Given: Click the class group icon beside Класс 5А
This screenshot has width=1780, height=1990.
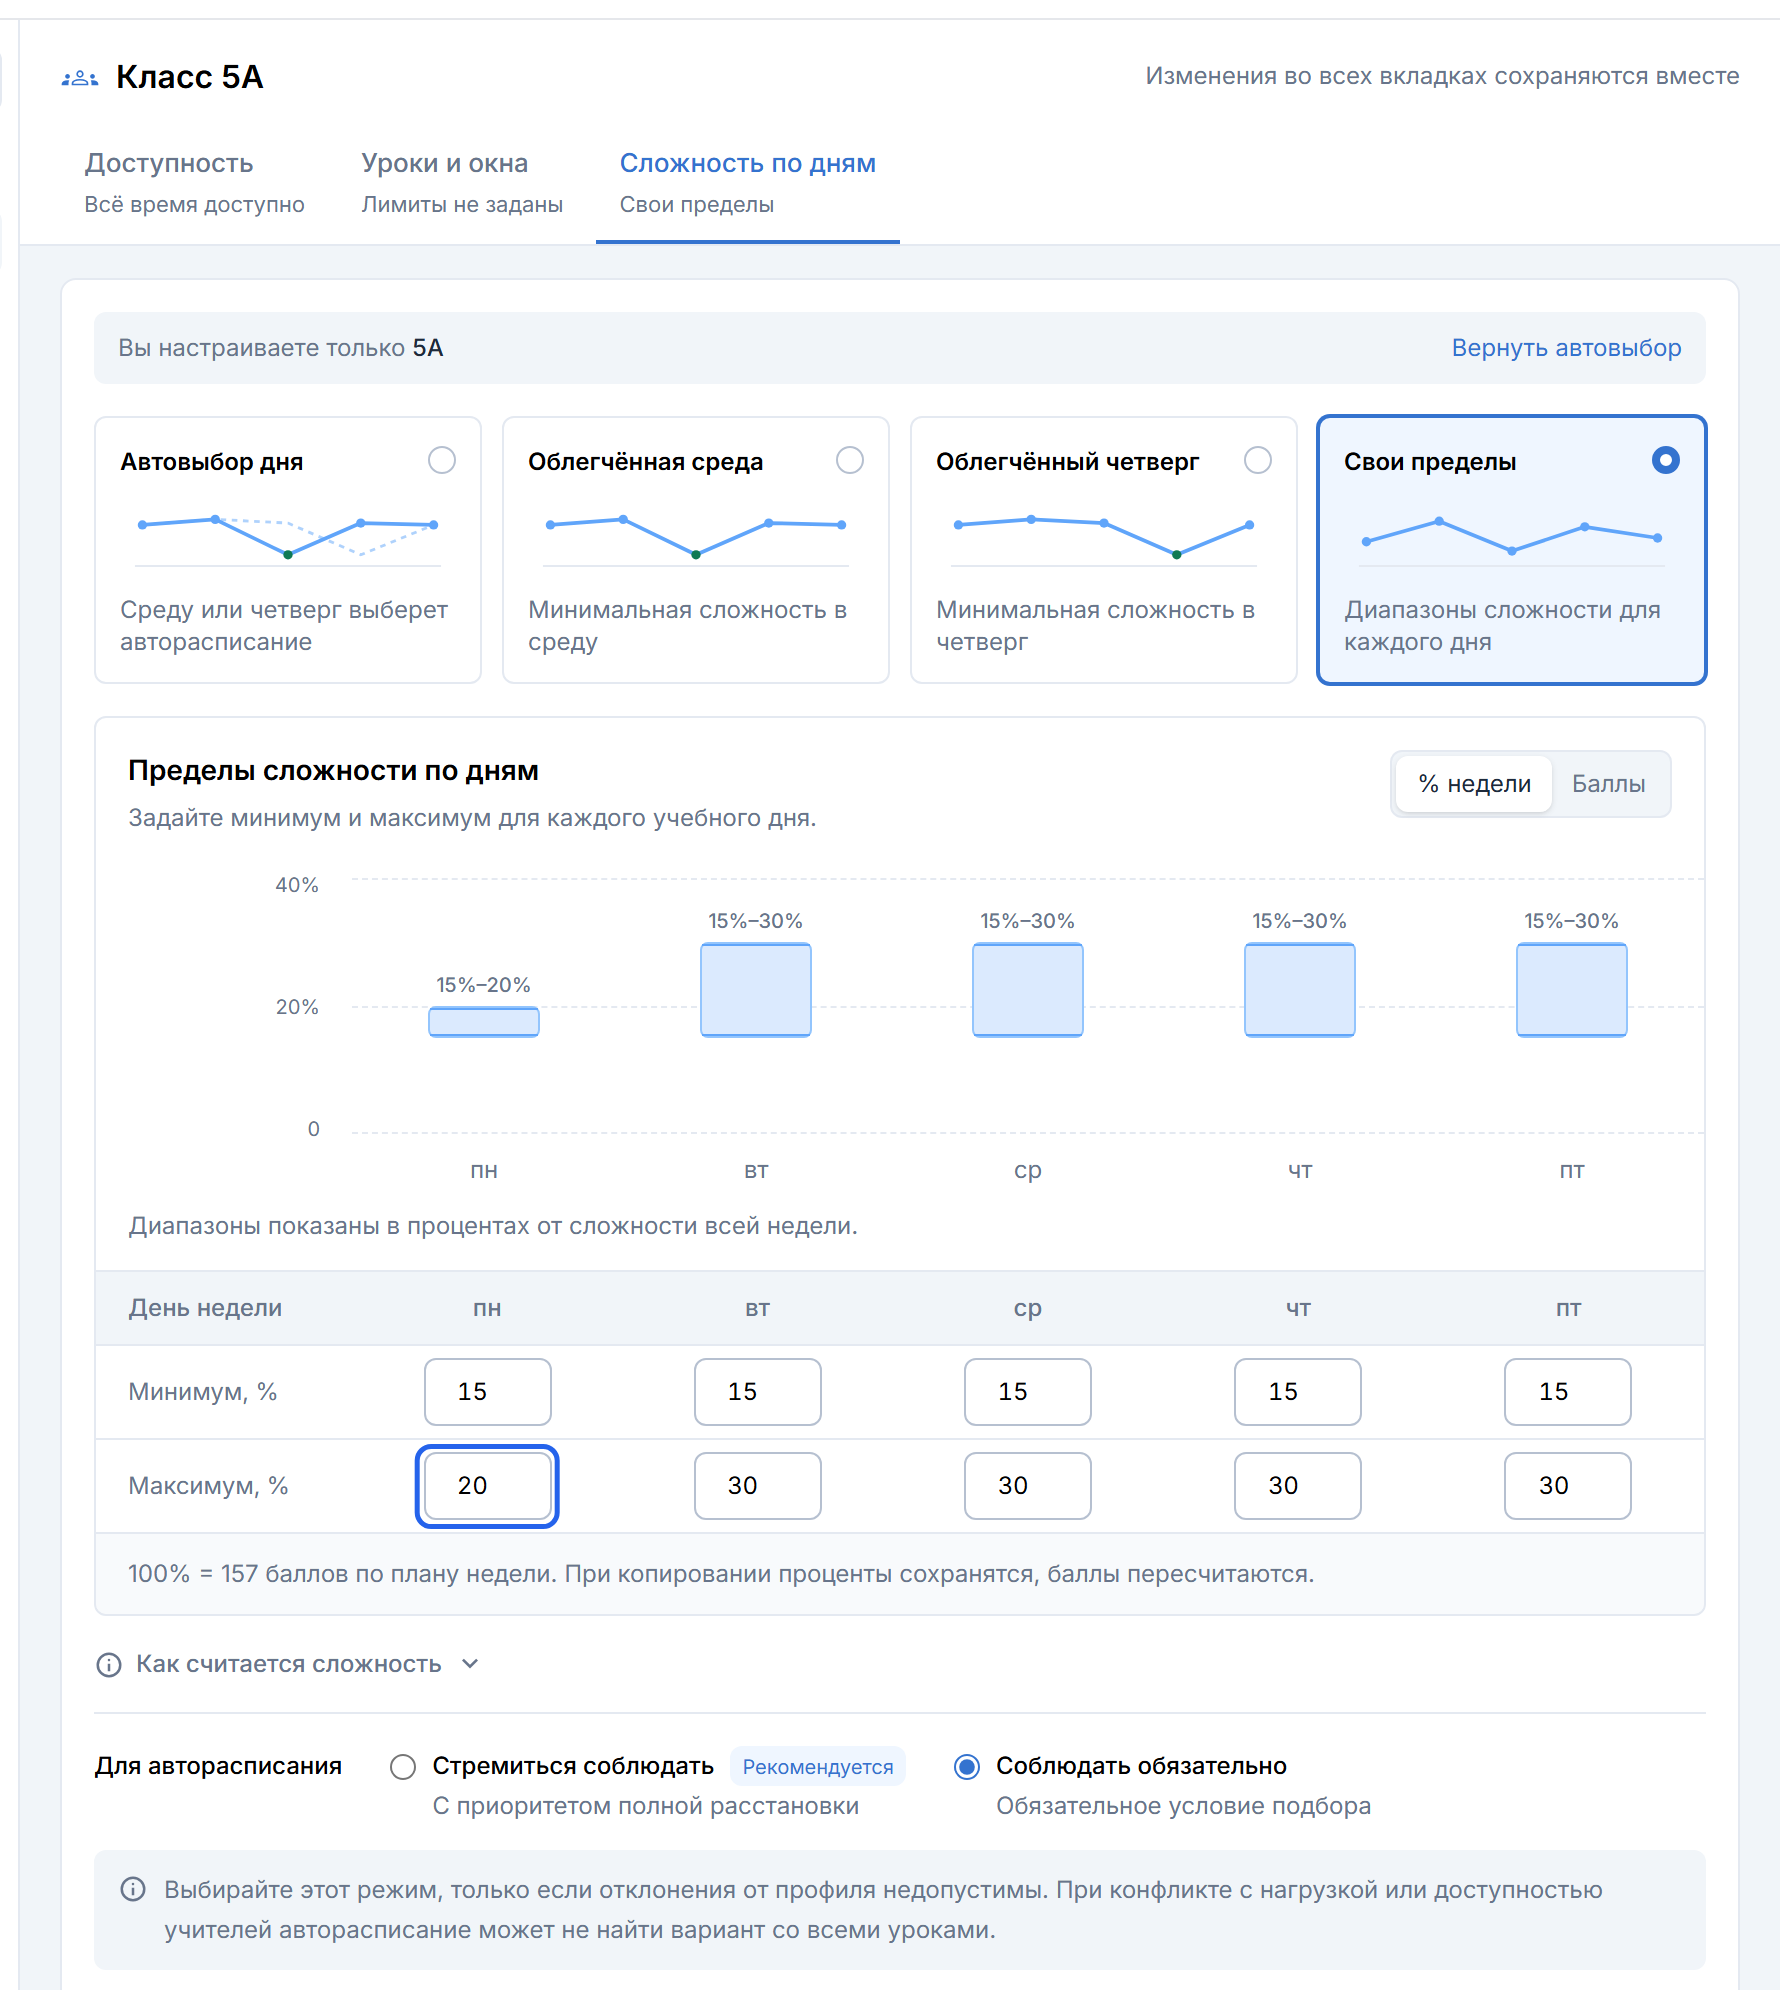Looking at the screenshot, I should (80, 77).
